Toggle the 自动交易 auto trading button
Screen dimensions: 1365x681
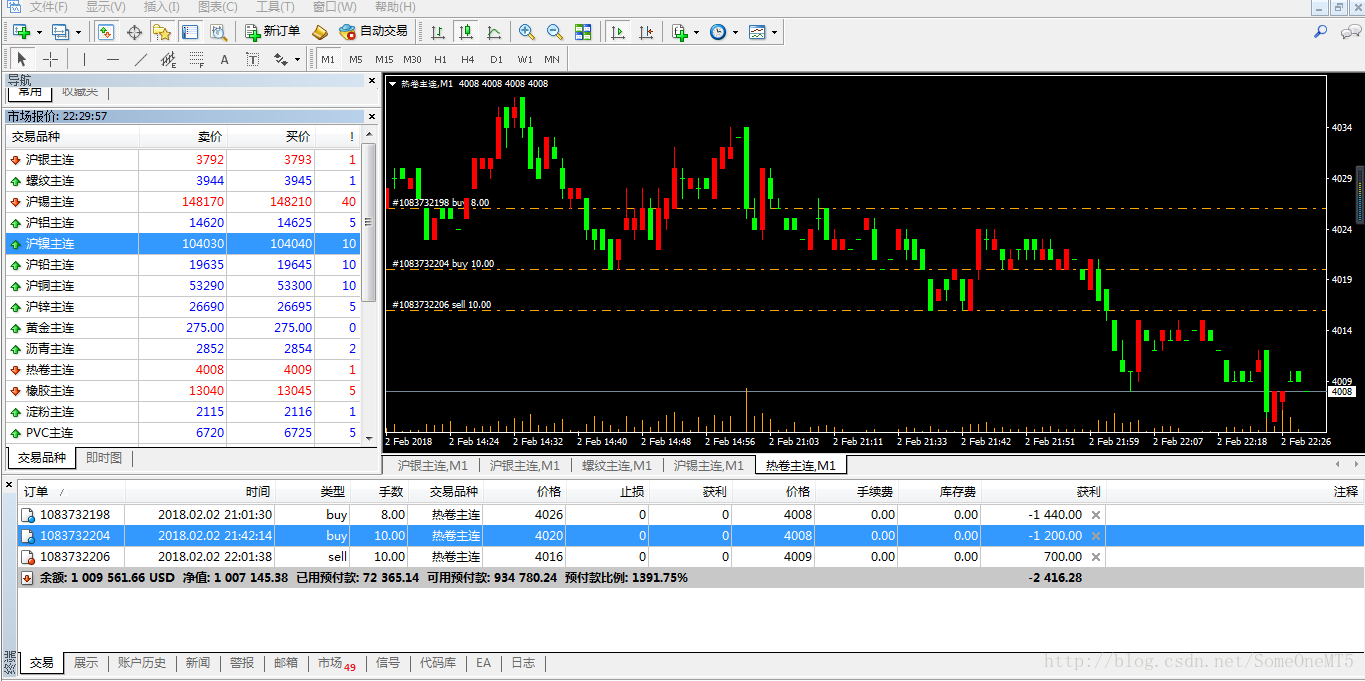pos(373,32)
